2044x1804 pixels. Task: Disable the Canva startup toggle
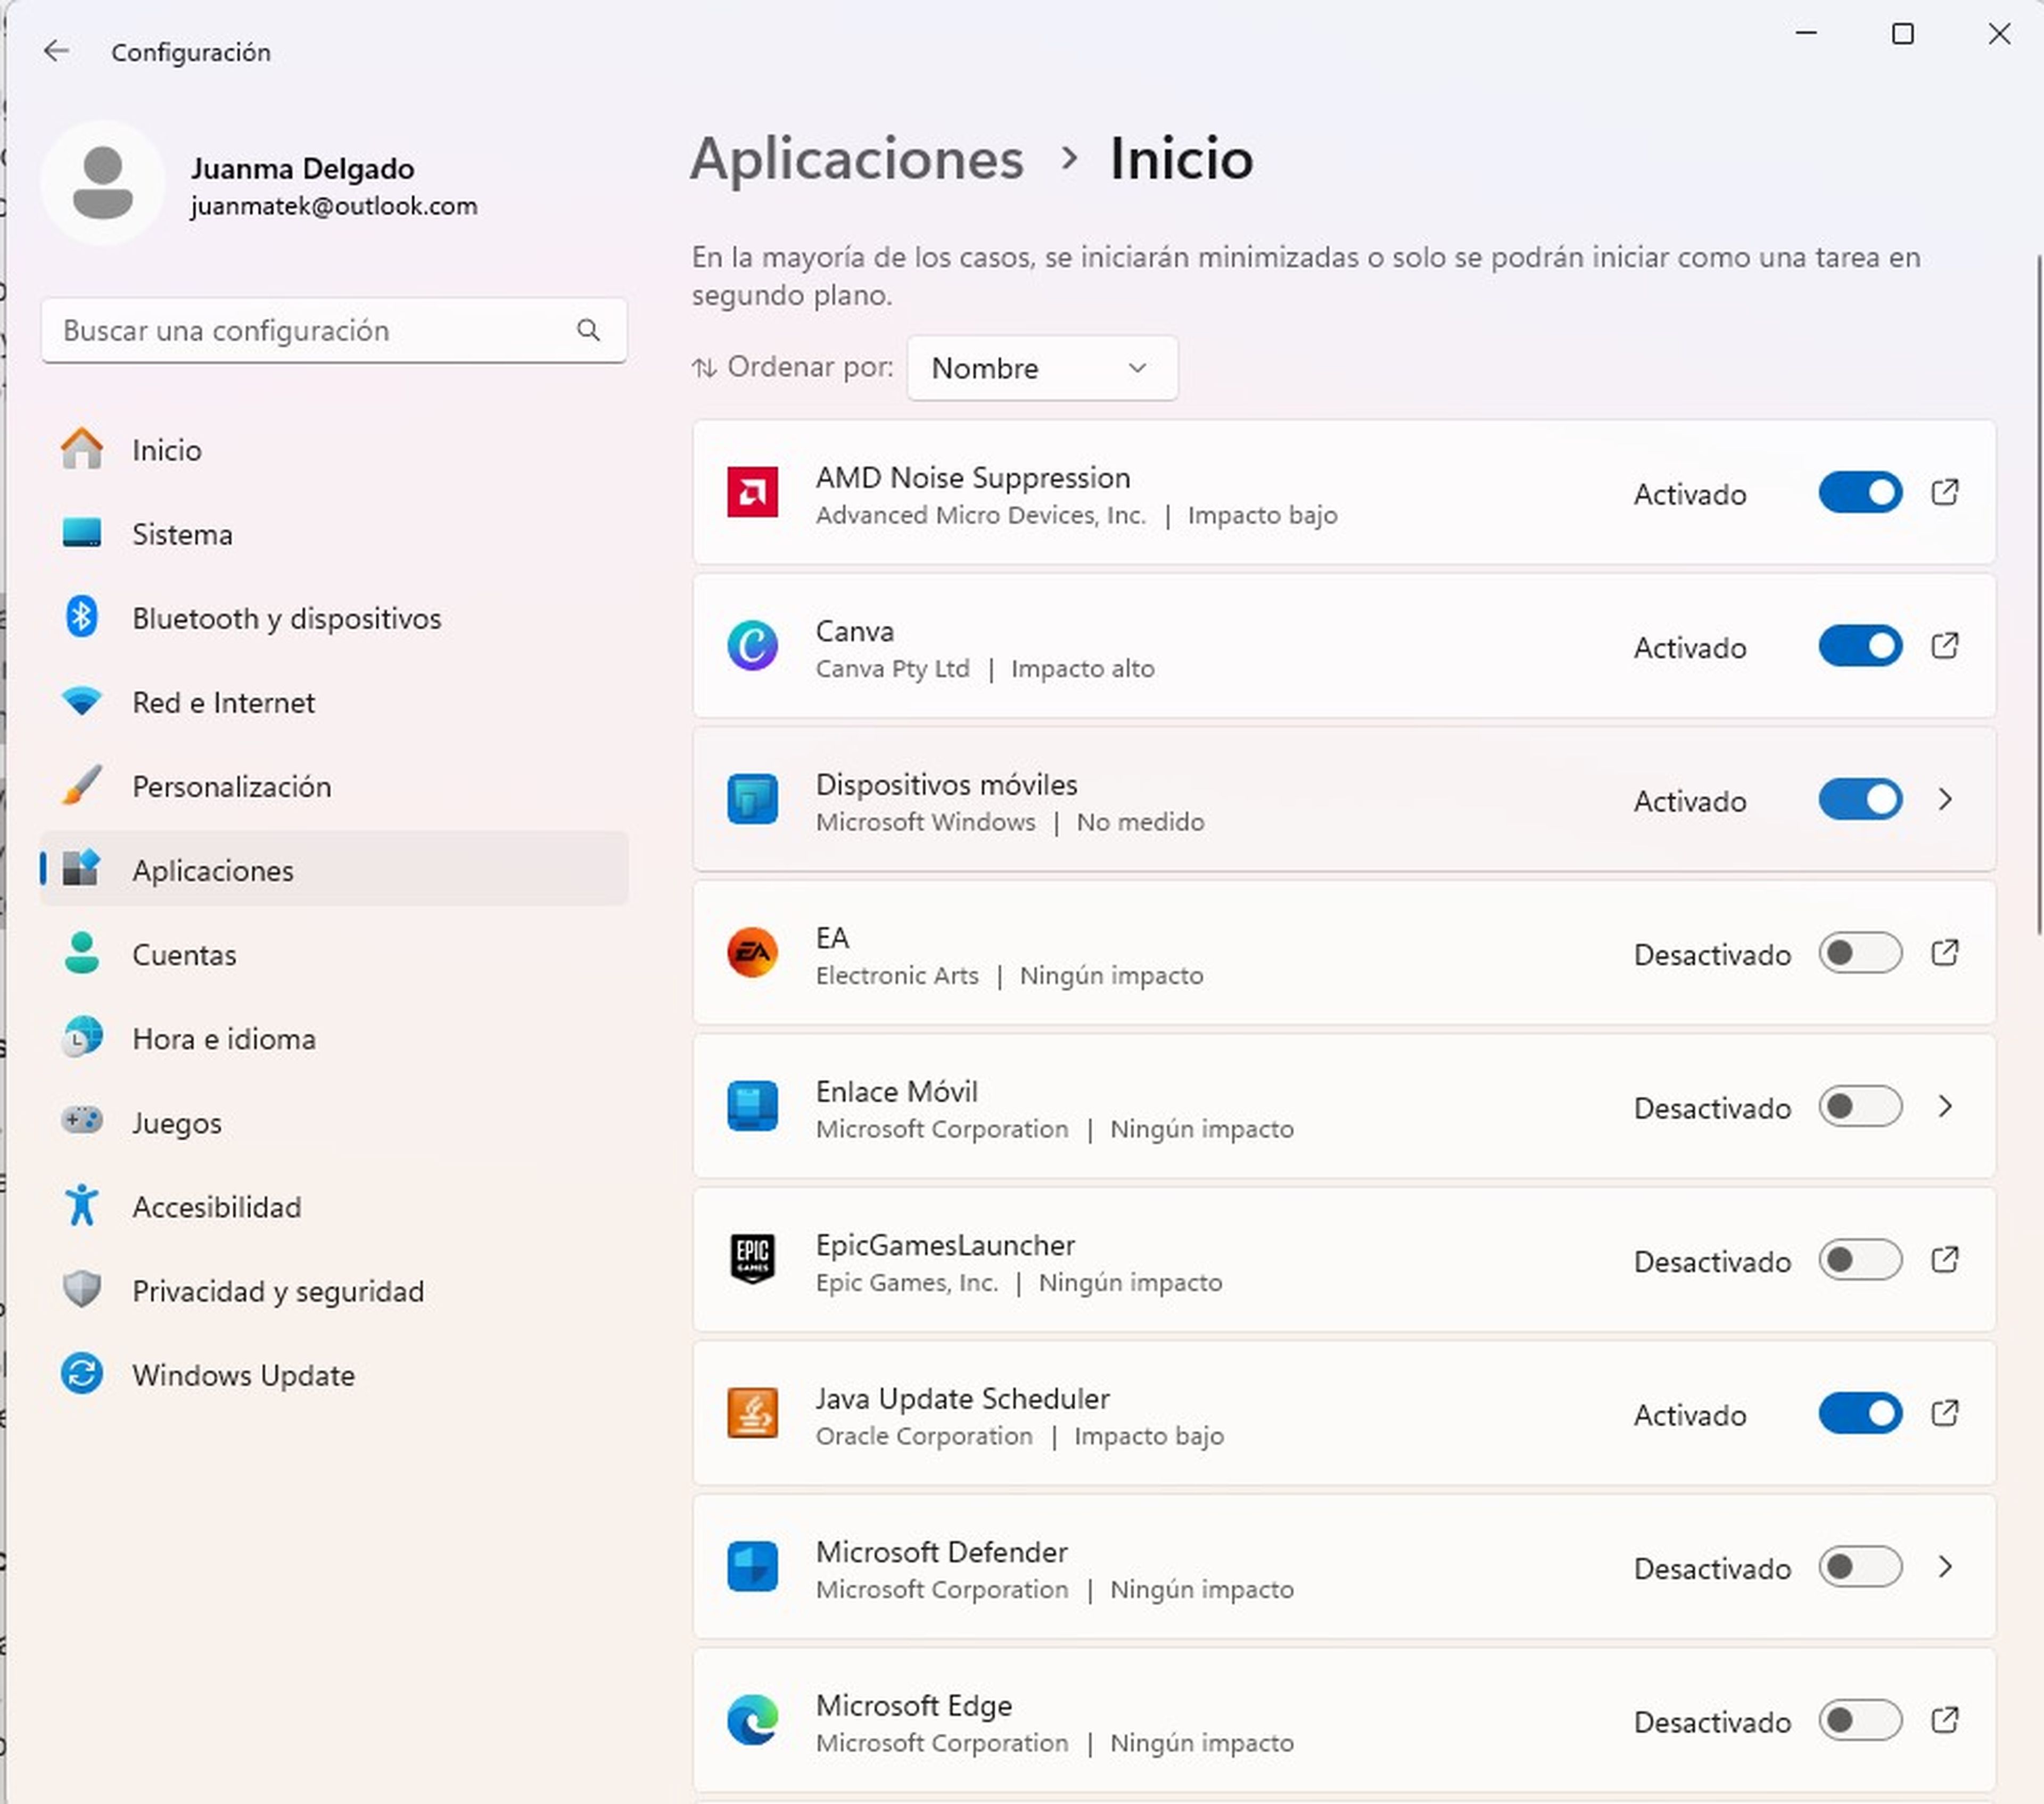[1859, 646]
